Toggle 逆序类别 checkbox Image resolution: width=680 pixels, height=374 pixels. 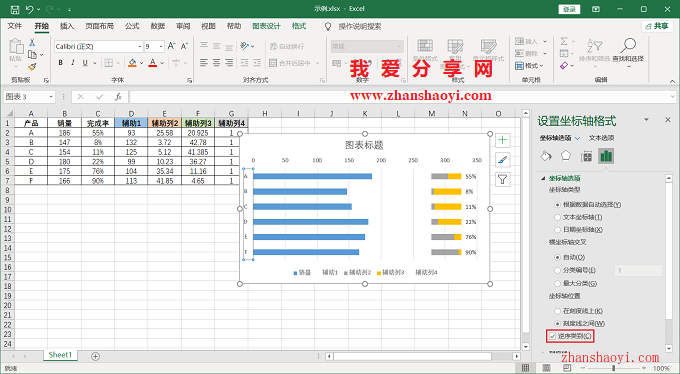coord(552,336)
